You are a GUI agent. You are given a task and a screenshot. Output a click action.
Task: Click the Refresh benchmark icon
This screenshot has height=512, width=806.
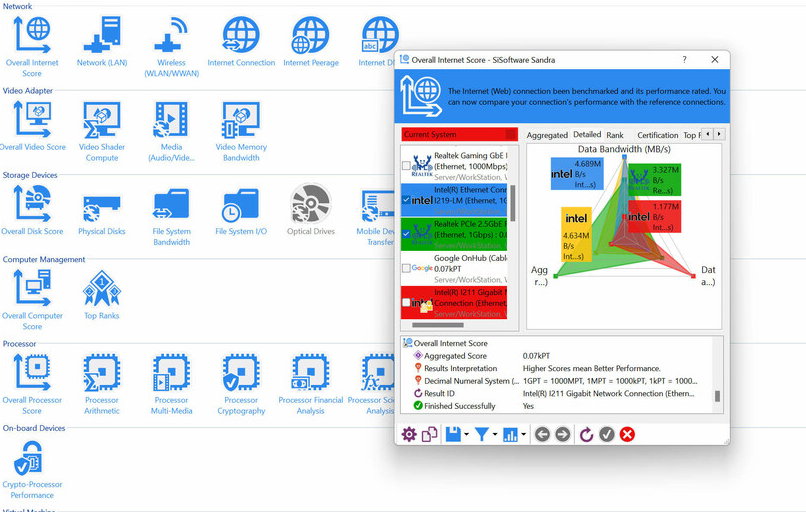pyautogui.click(x=586, y=434)
